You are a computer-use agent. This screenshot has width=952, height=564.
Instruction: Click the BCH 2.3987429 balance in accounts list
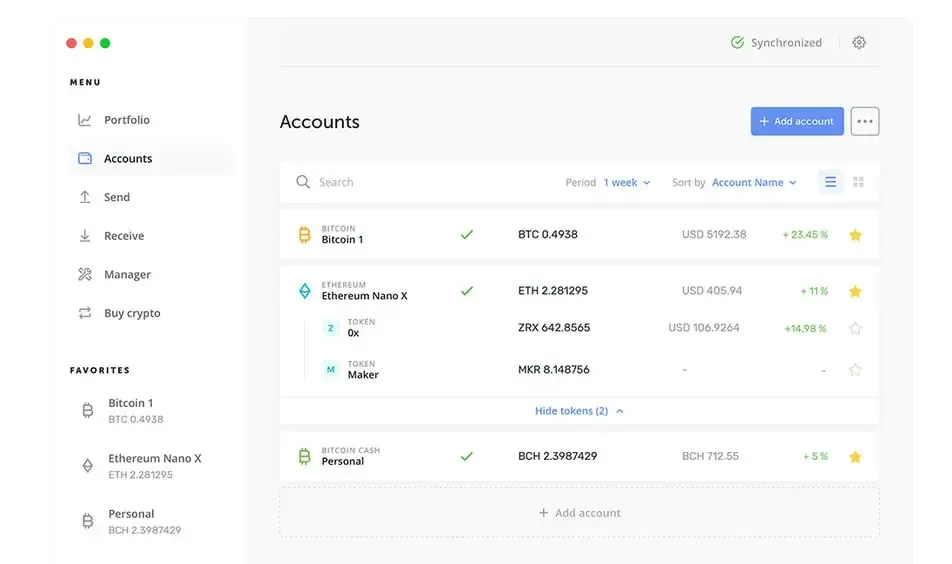tap(557, 456)
